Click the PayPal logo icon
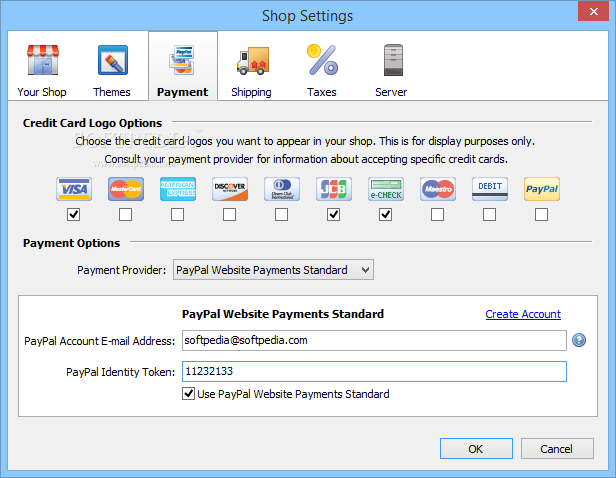 point(542,189)
